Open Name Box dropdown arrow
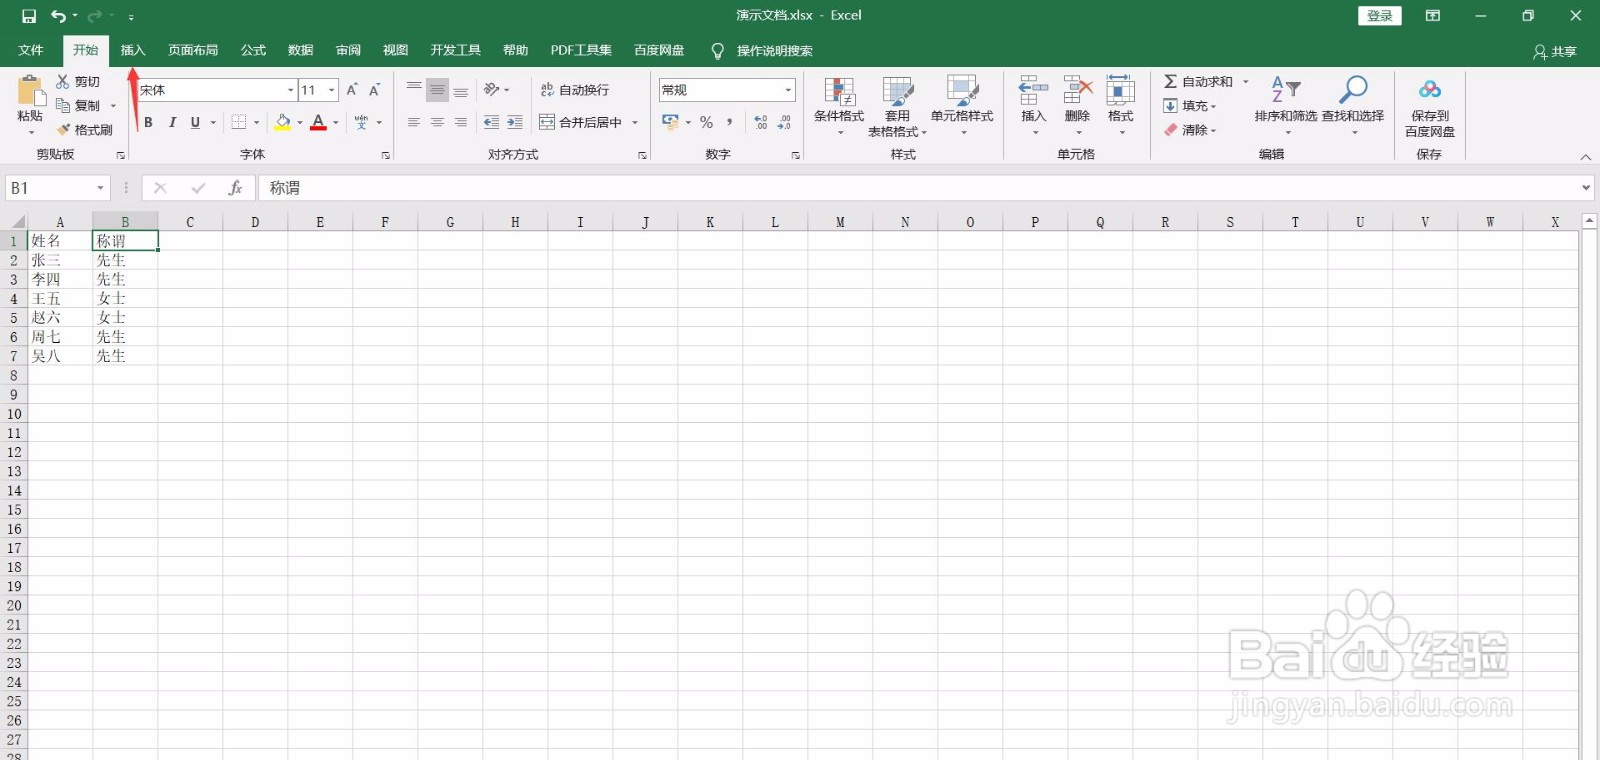The height and width of the screenshot is (760, 1600). (100, 188)
